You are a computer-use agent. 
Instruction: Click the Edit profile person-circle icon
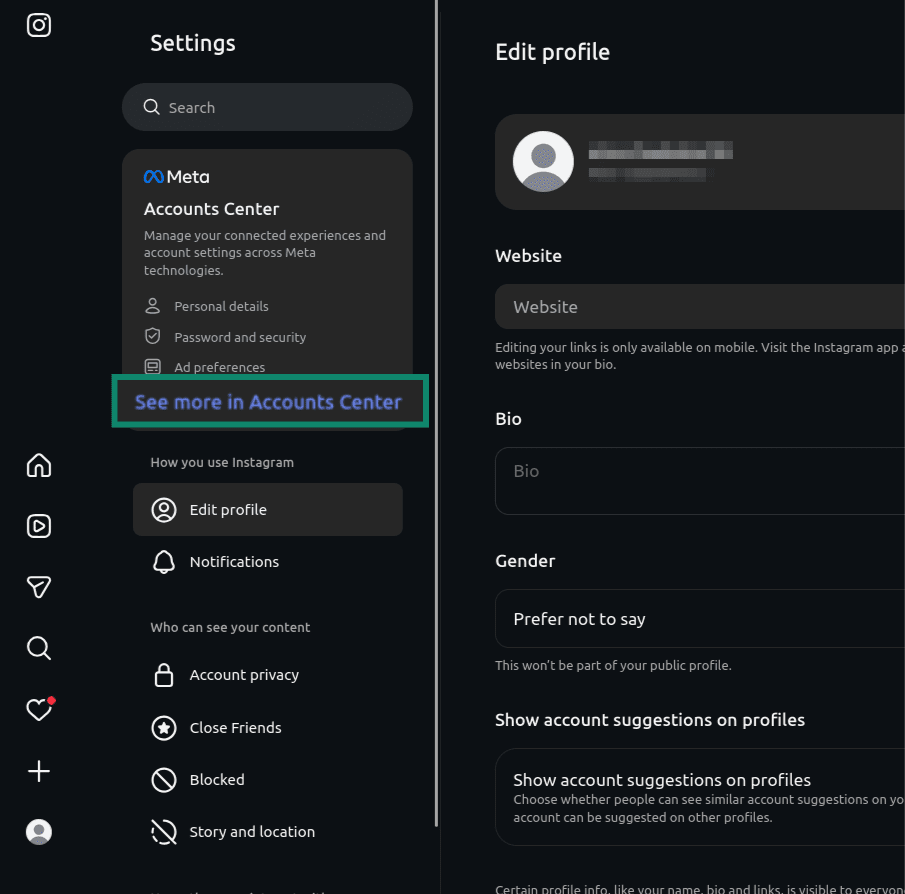(x=164, y=510)
